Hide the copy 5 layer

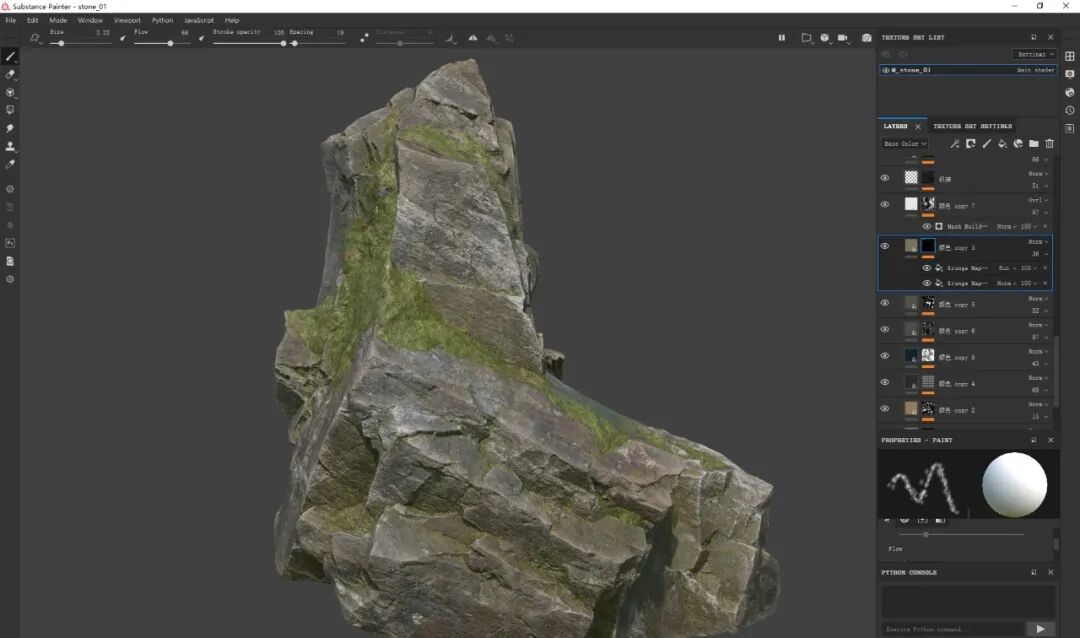pyautogui.click(x=885, y=302)
